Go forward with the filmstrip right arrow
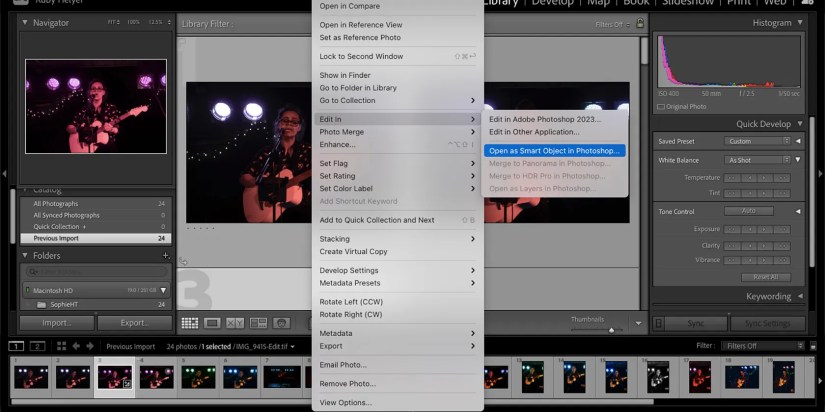 pyautogui.click(x=90, y=346)
